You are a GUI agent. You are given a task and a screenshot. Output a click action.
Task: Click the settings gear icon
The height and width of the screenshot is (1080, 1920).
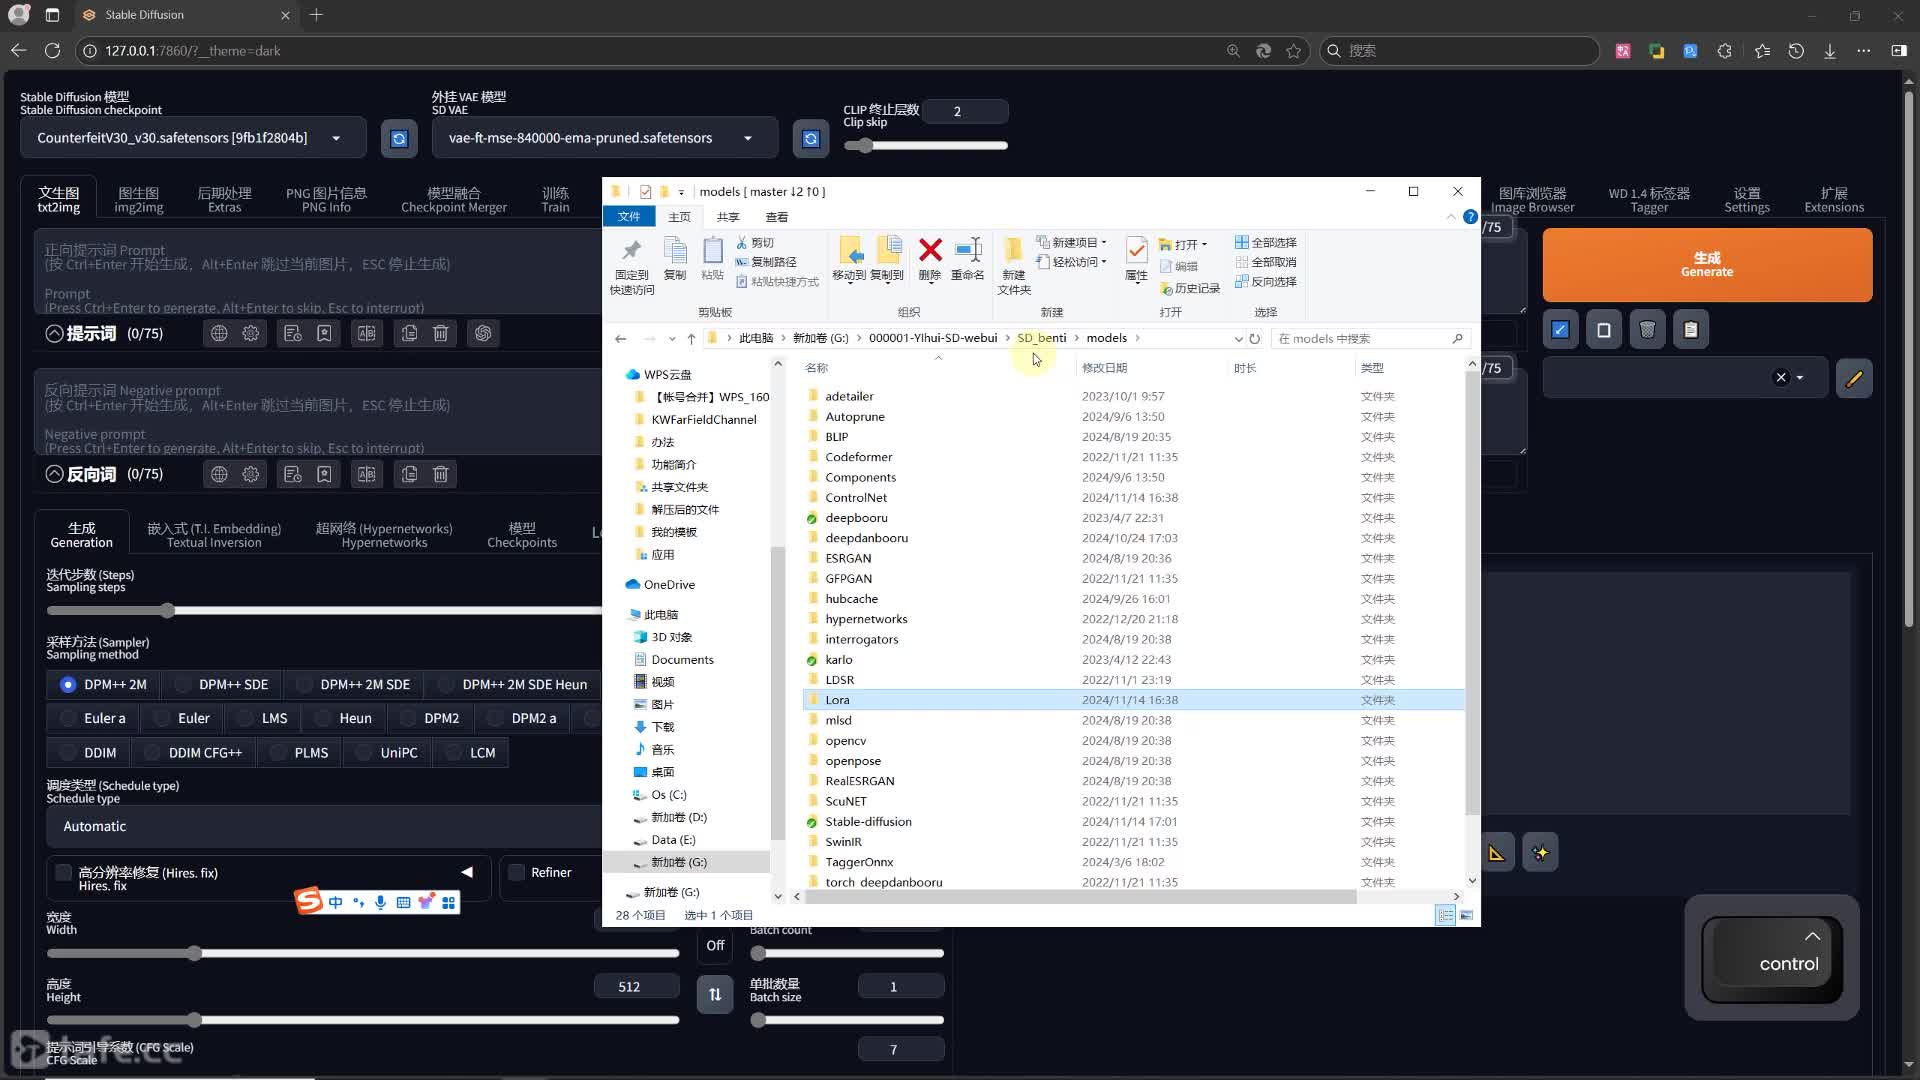(x=251, y=334)
